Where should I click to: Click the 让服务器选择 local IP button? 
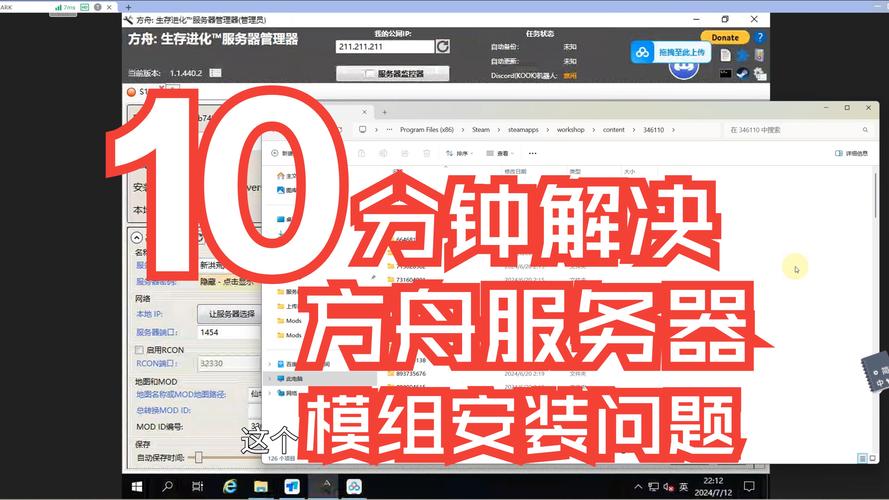(229, 313)
